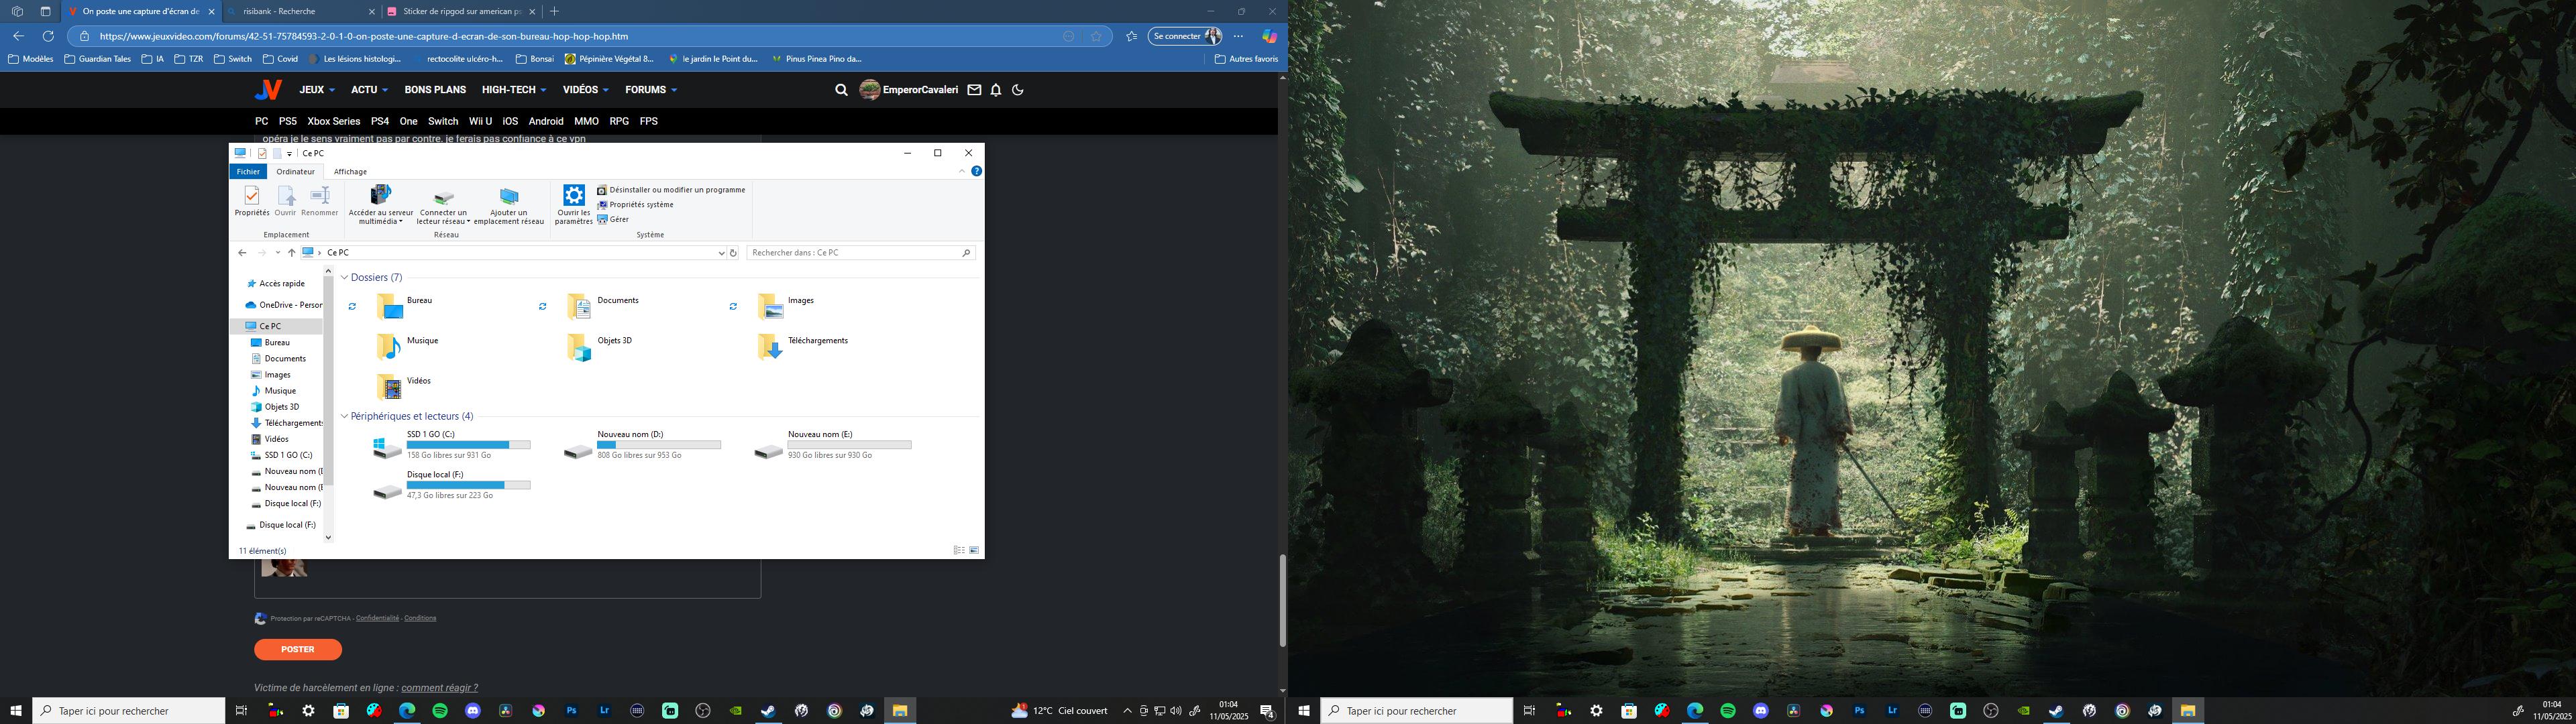Click Gérer in Système group
This screenshot has width=2576, height=724.
click(613, 220)
